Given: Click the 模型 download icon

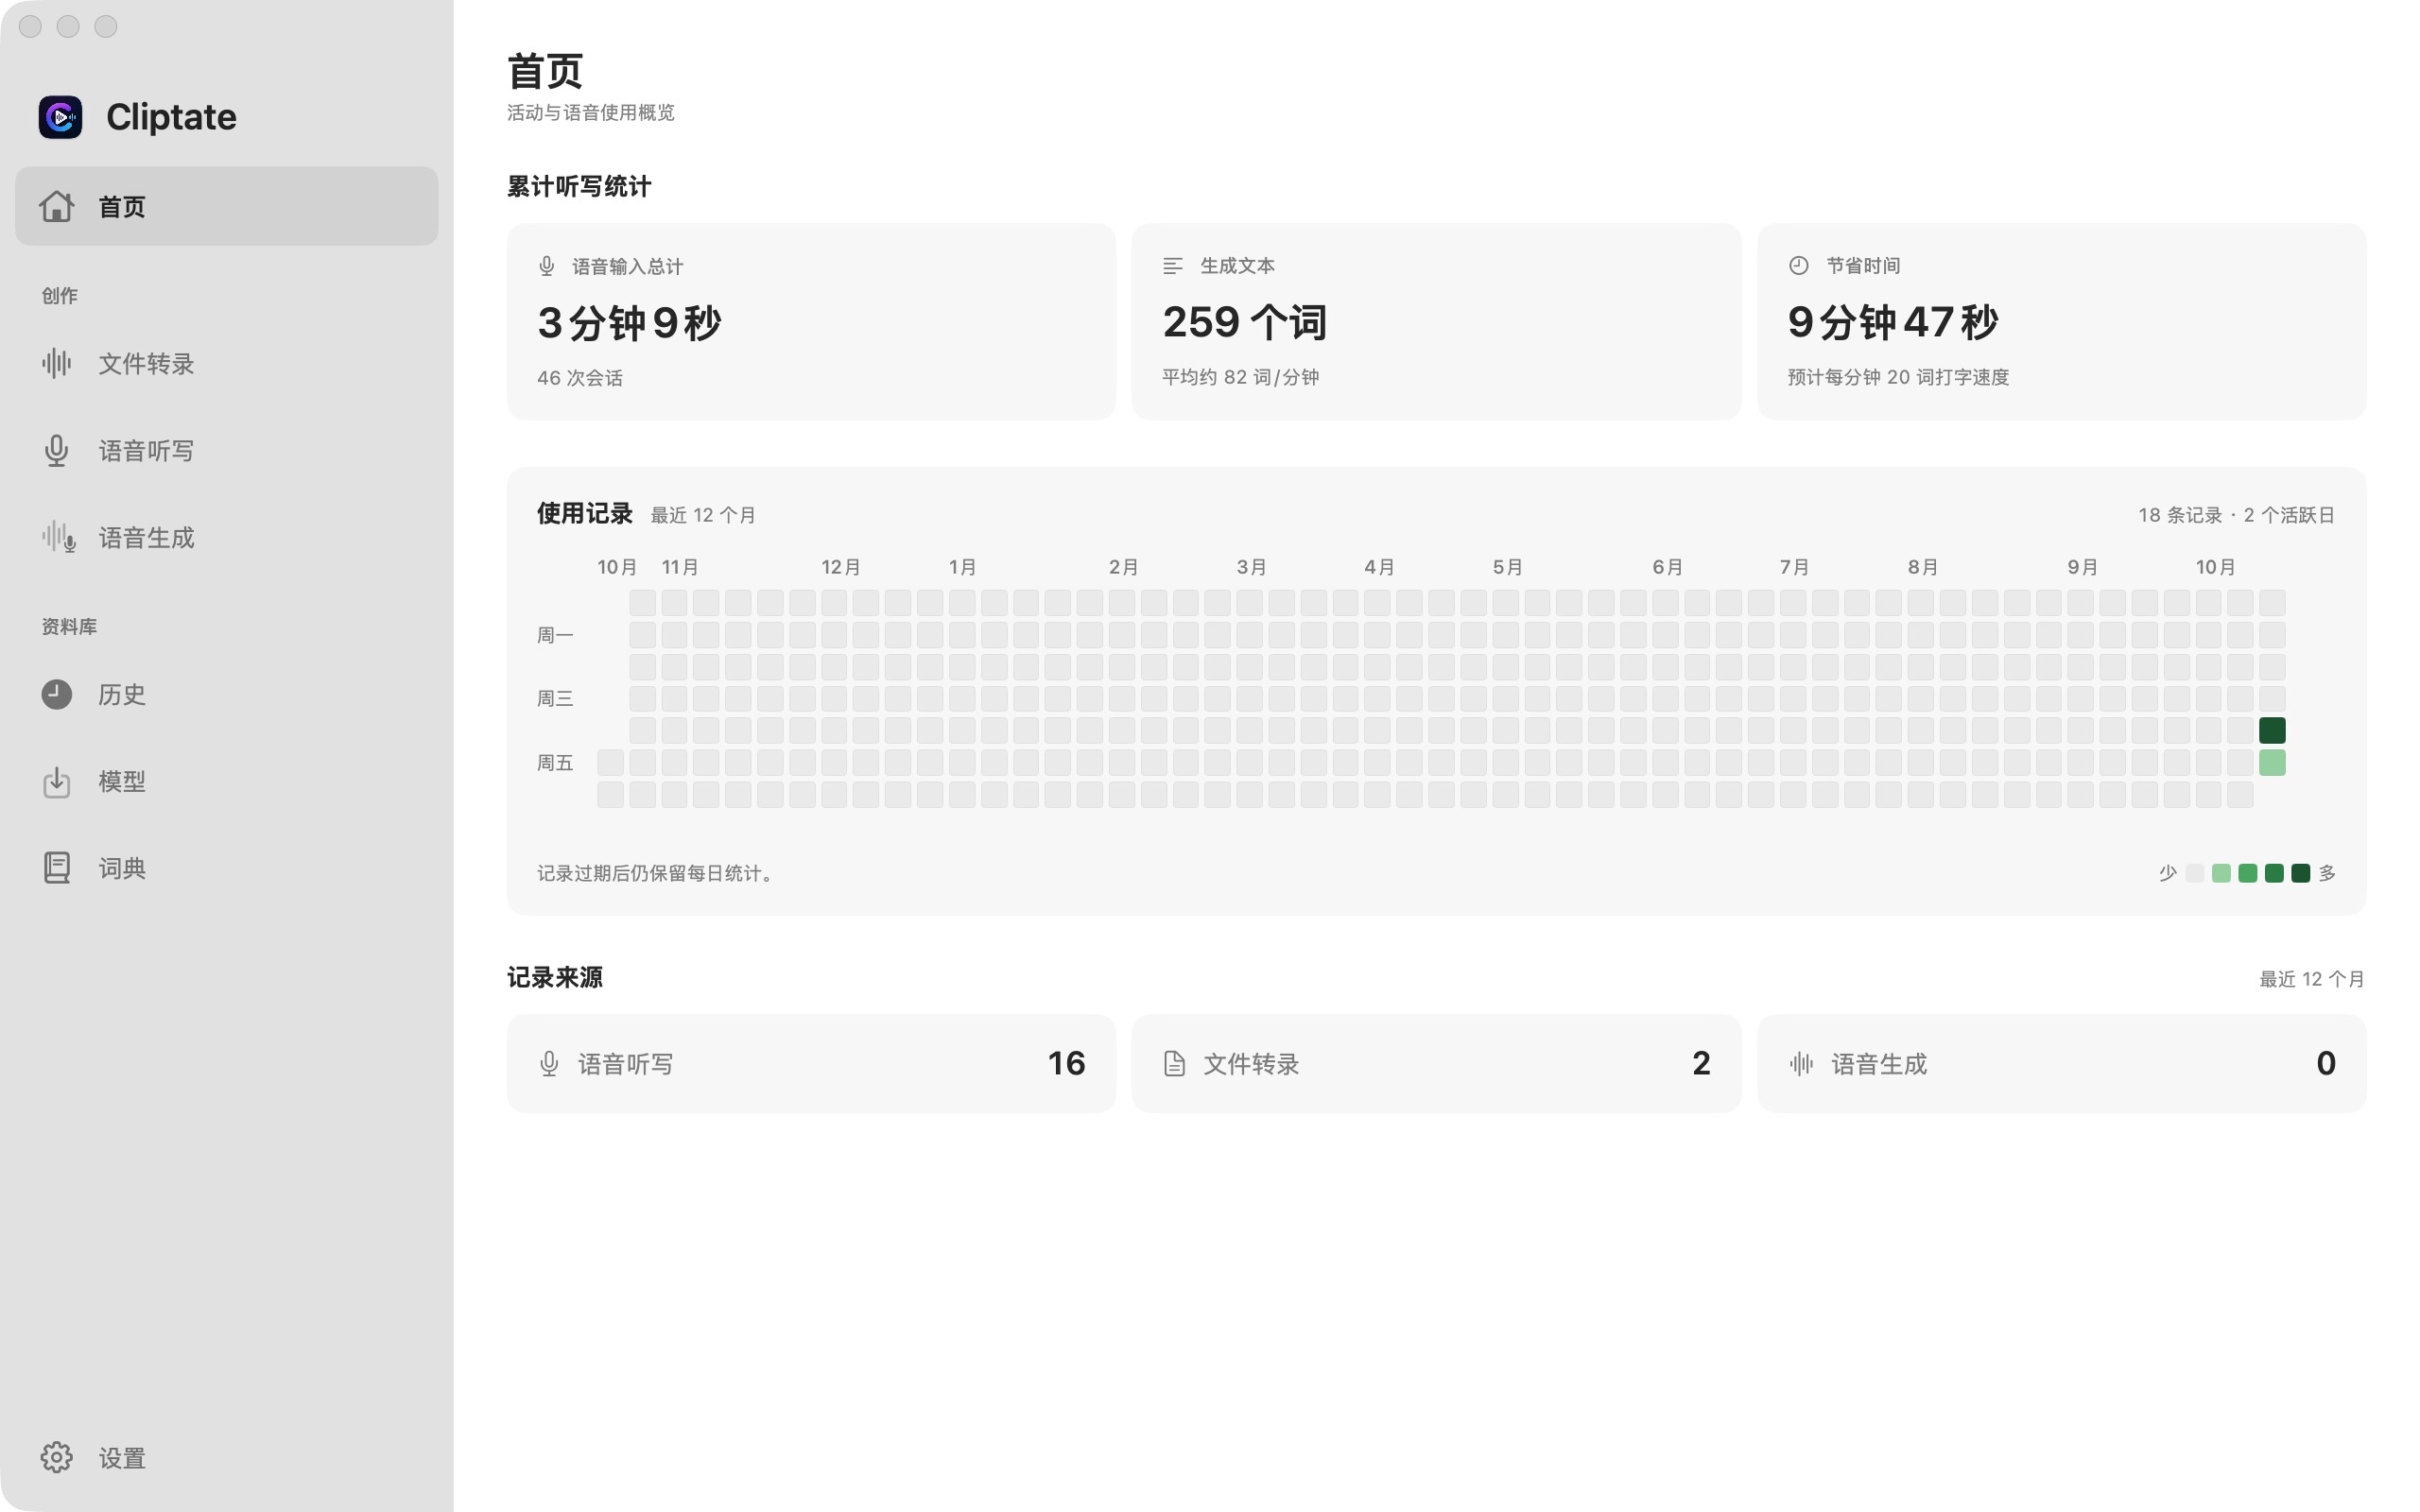Looking at the screenshot, I should click(x=56, y=781).
